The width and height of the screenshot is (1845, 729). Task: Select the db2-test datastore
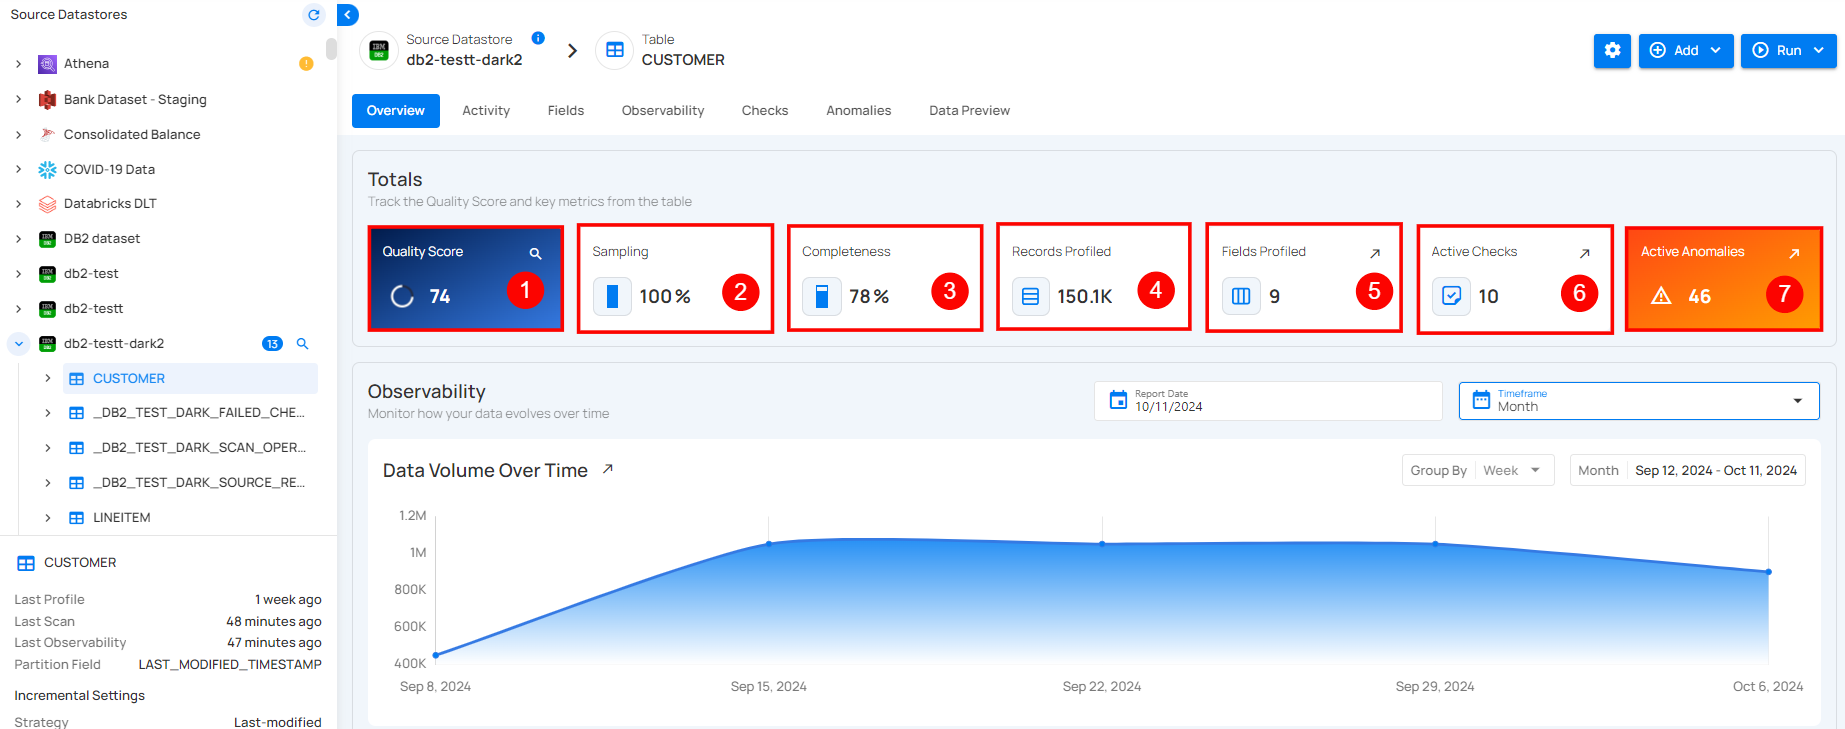click(91, 274)
